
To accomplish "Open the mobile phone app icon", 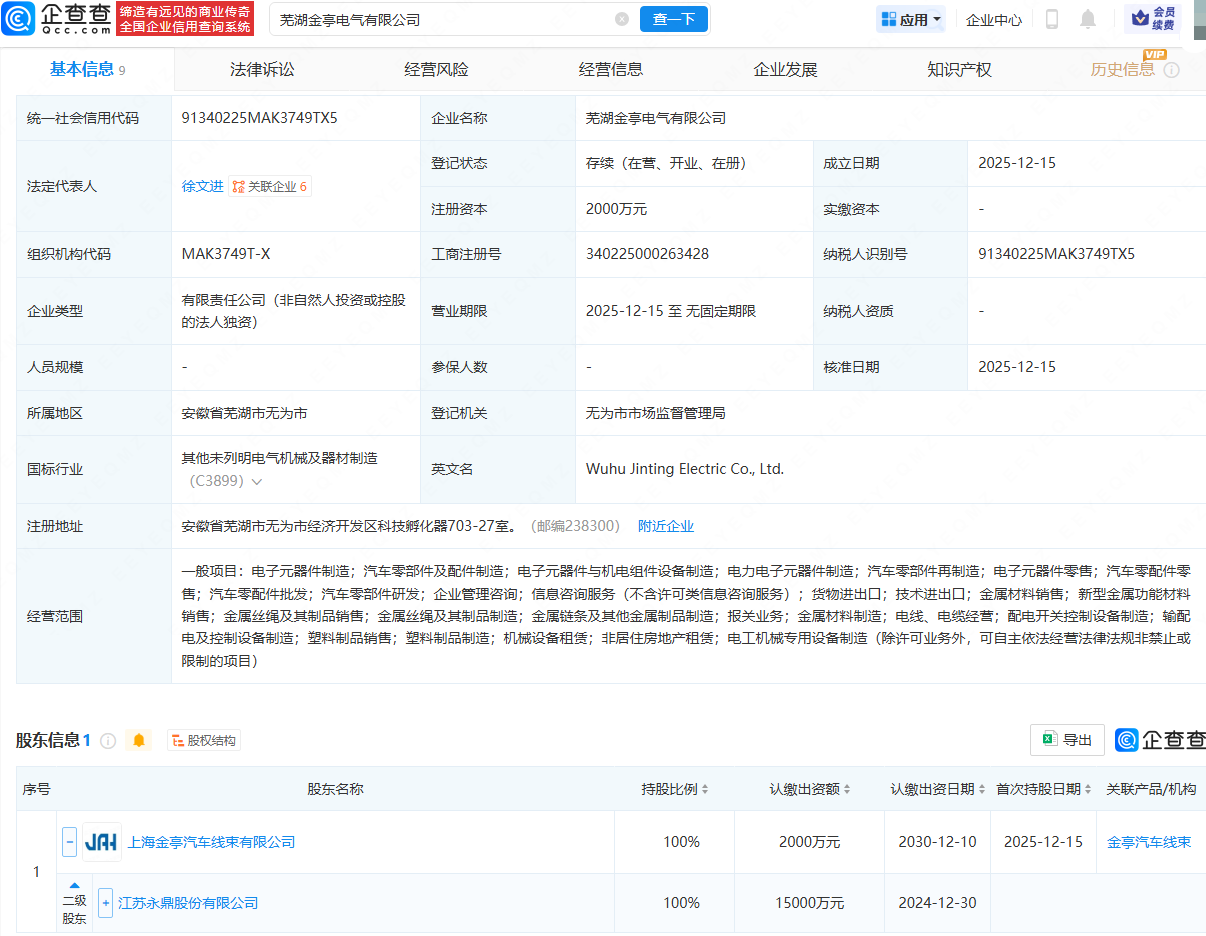I will tap(1051, 19).
